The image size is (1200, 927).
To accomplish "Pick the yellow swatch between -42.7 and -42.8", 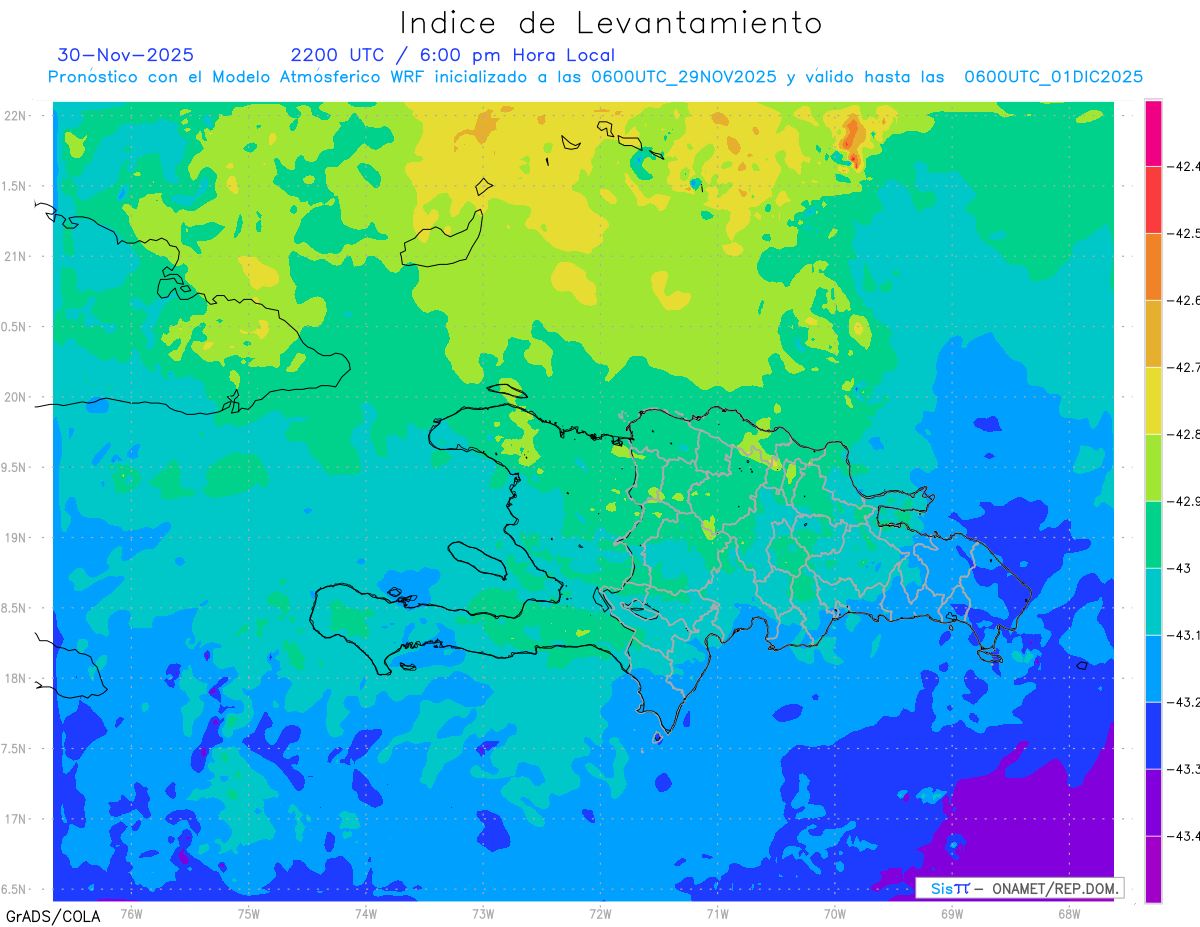I will pos(1153,401).
